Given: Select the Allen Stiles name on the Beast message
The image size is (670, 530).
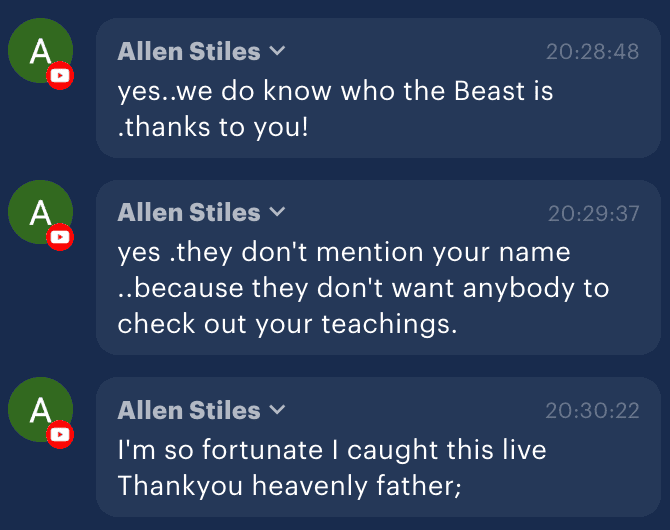Looking at the screenshot, I should tap(189, 52).
